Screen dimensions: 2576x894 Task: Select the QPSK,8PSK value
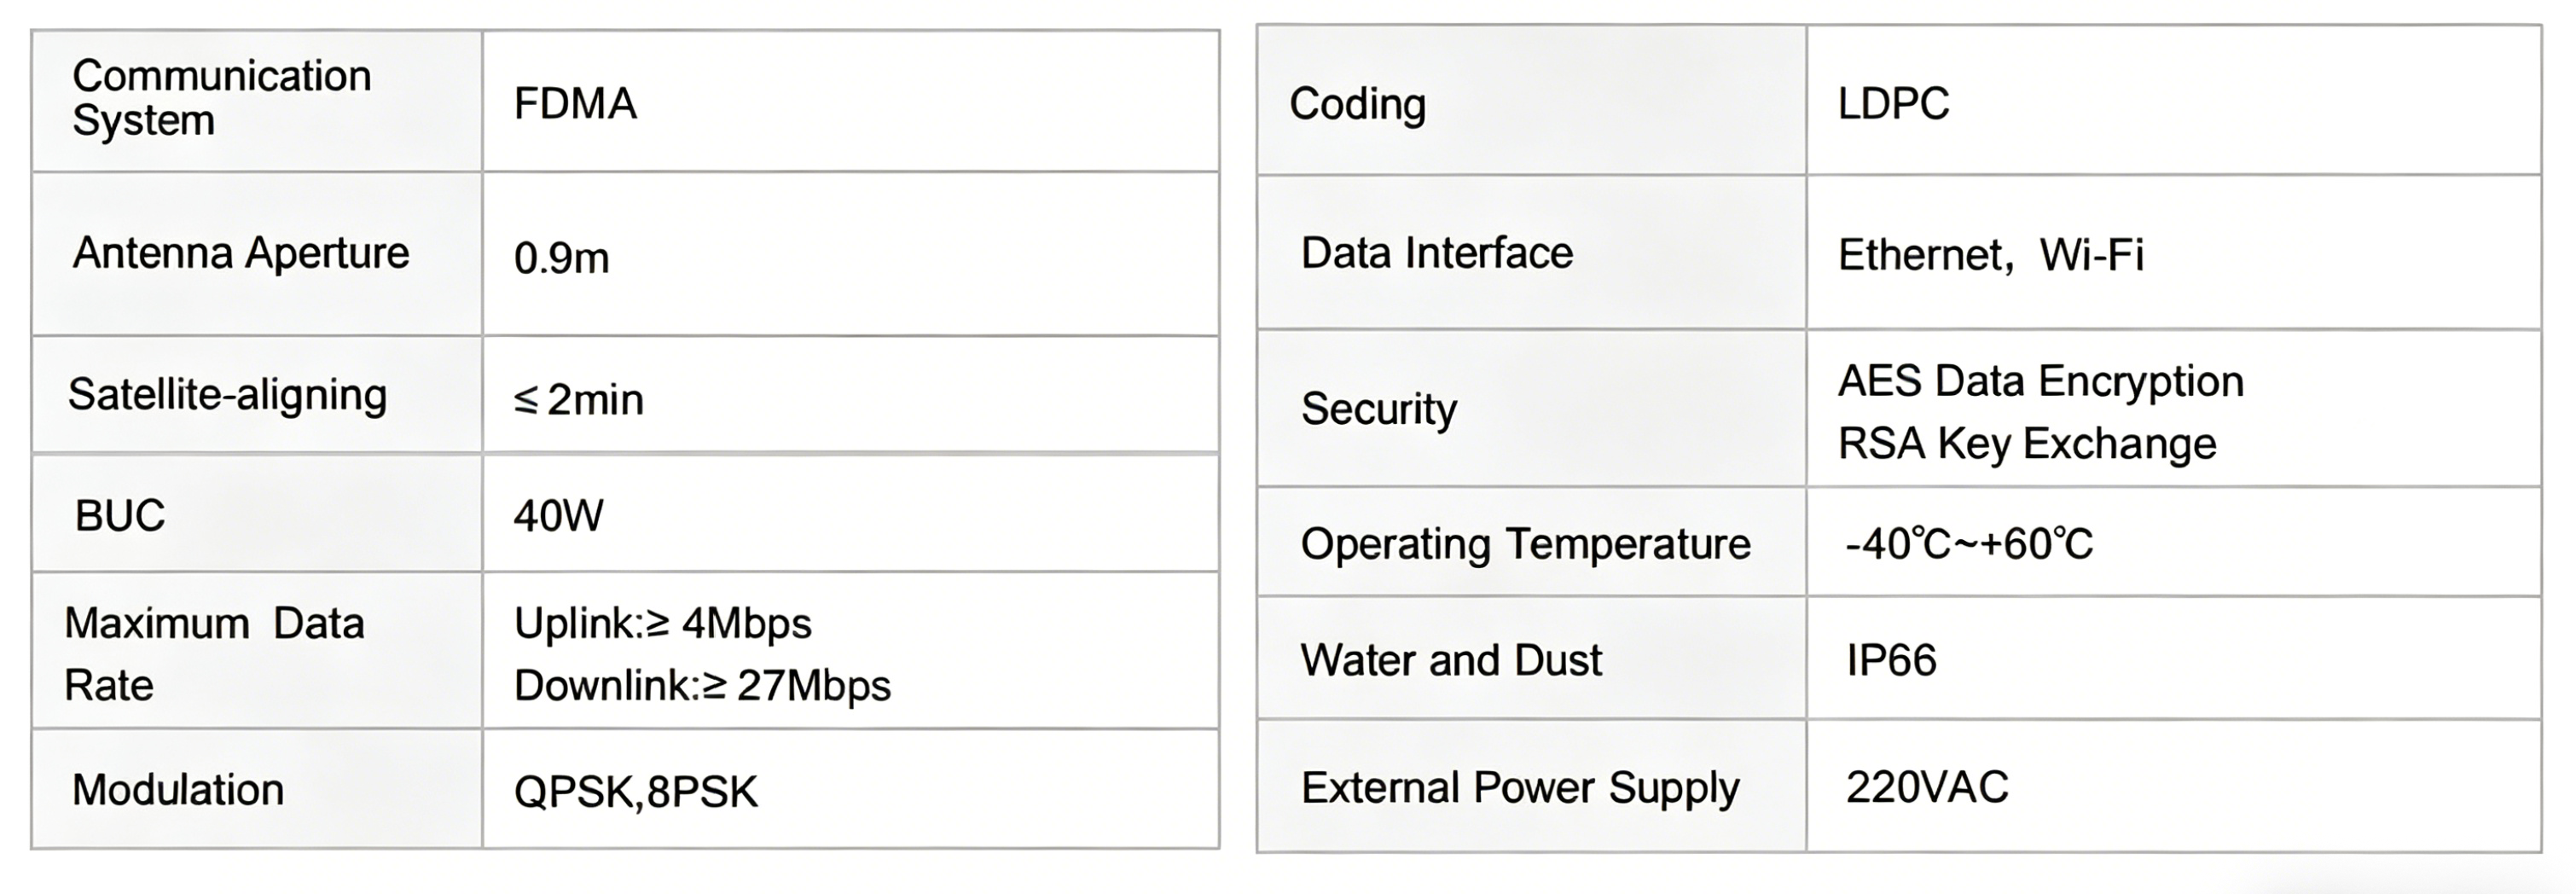[635, 791]
